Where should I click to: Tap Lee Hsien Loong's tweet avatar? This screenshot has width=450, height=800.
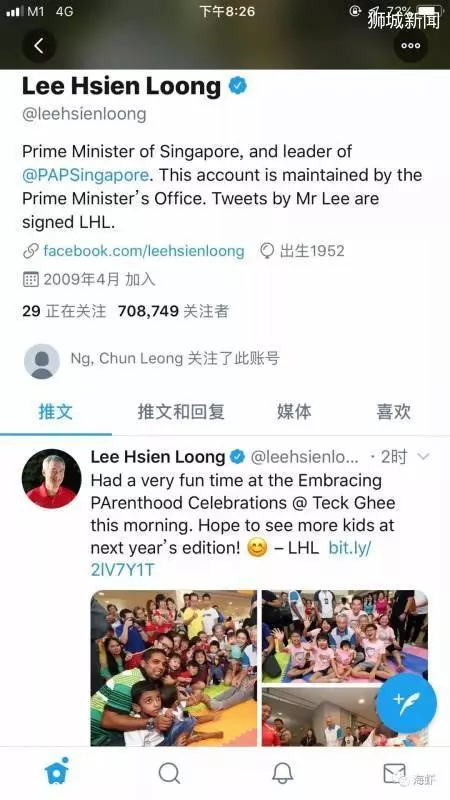click(x=52, y=479)
